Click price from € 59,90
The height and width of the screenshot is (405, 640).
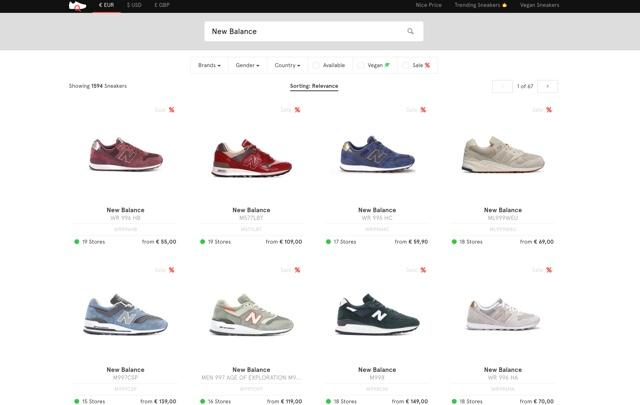[x=411, y=242]
